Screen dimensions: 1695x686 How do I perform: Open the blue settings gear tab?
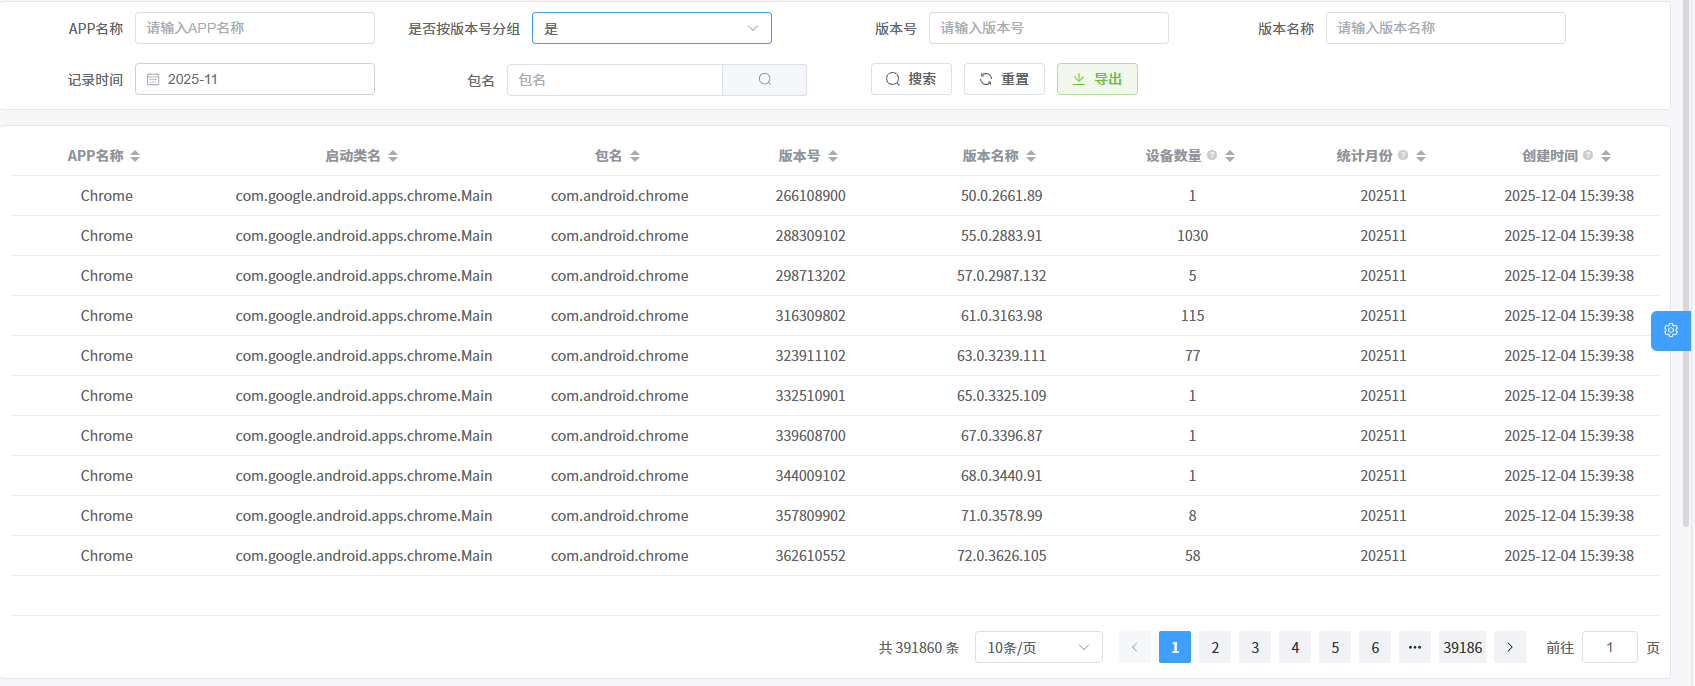coord(1670,330)
